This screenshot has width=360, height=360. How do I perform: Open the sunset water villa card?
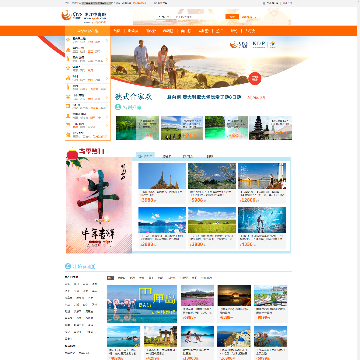(x=234, y=304)
